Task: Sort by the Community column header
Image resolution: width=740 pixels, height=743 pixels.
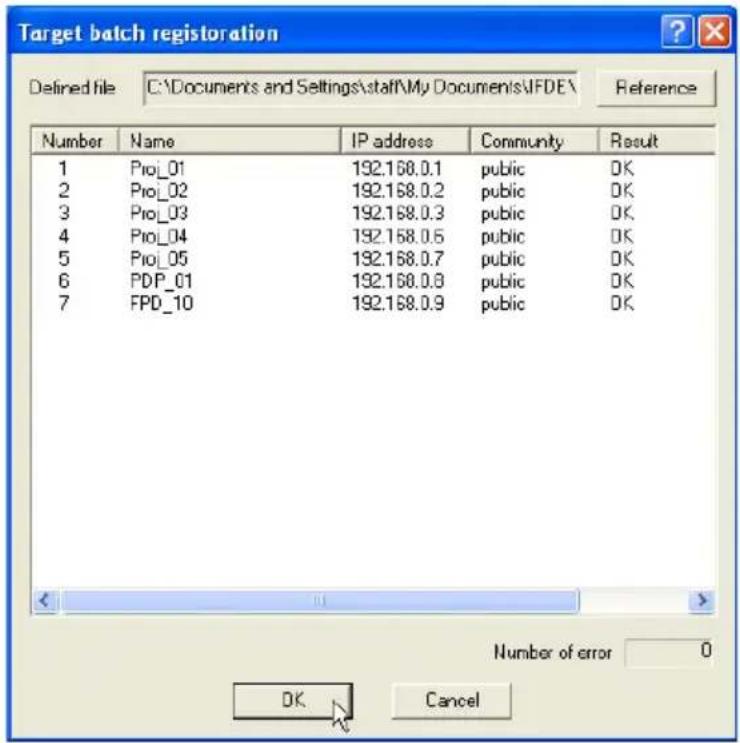Action: click(534, 141)
